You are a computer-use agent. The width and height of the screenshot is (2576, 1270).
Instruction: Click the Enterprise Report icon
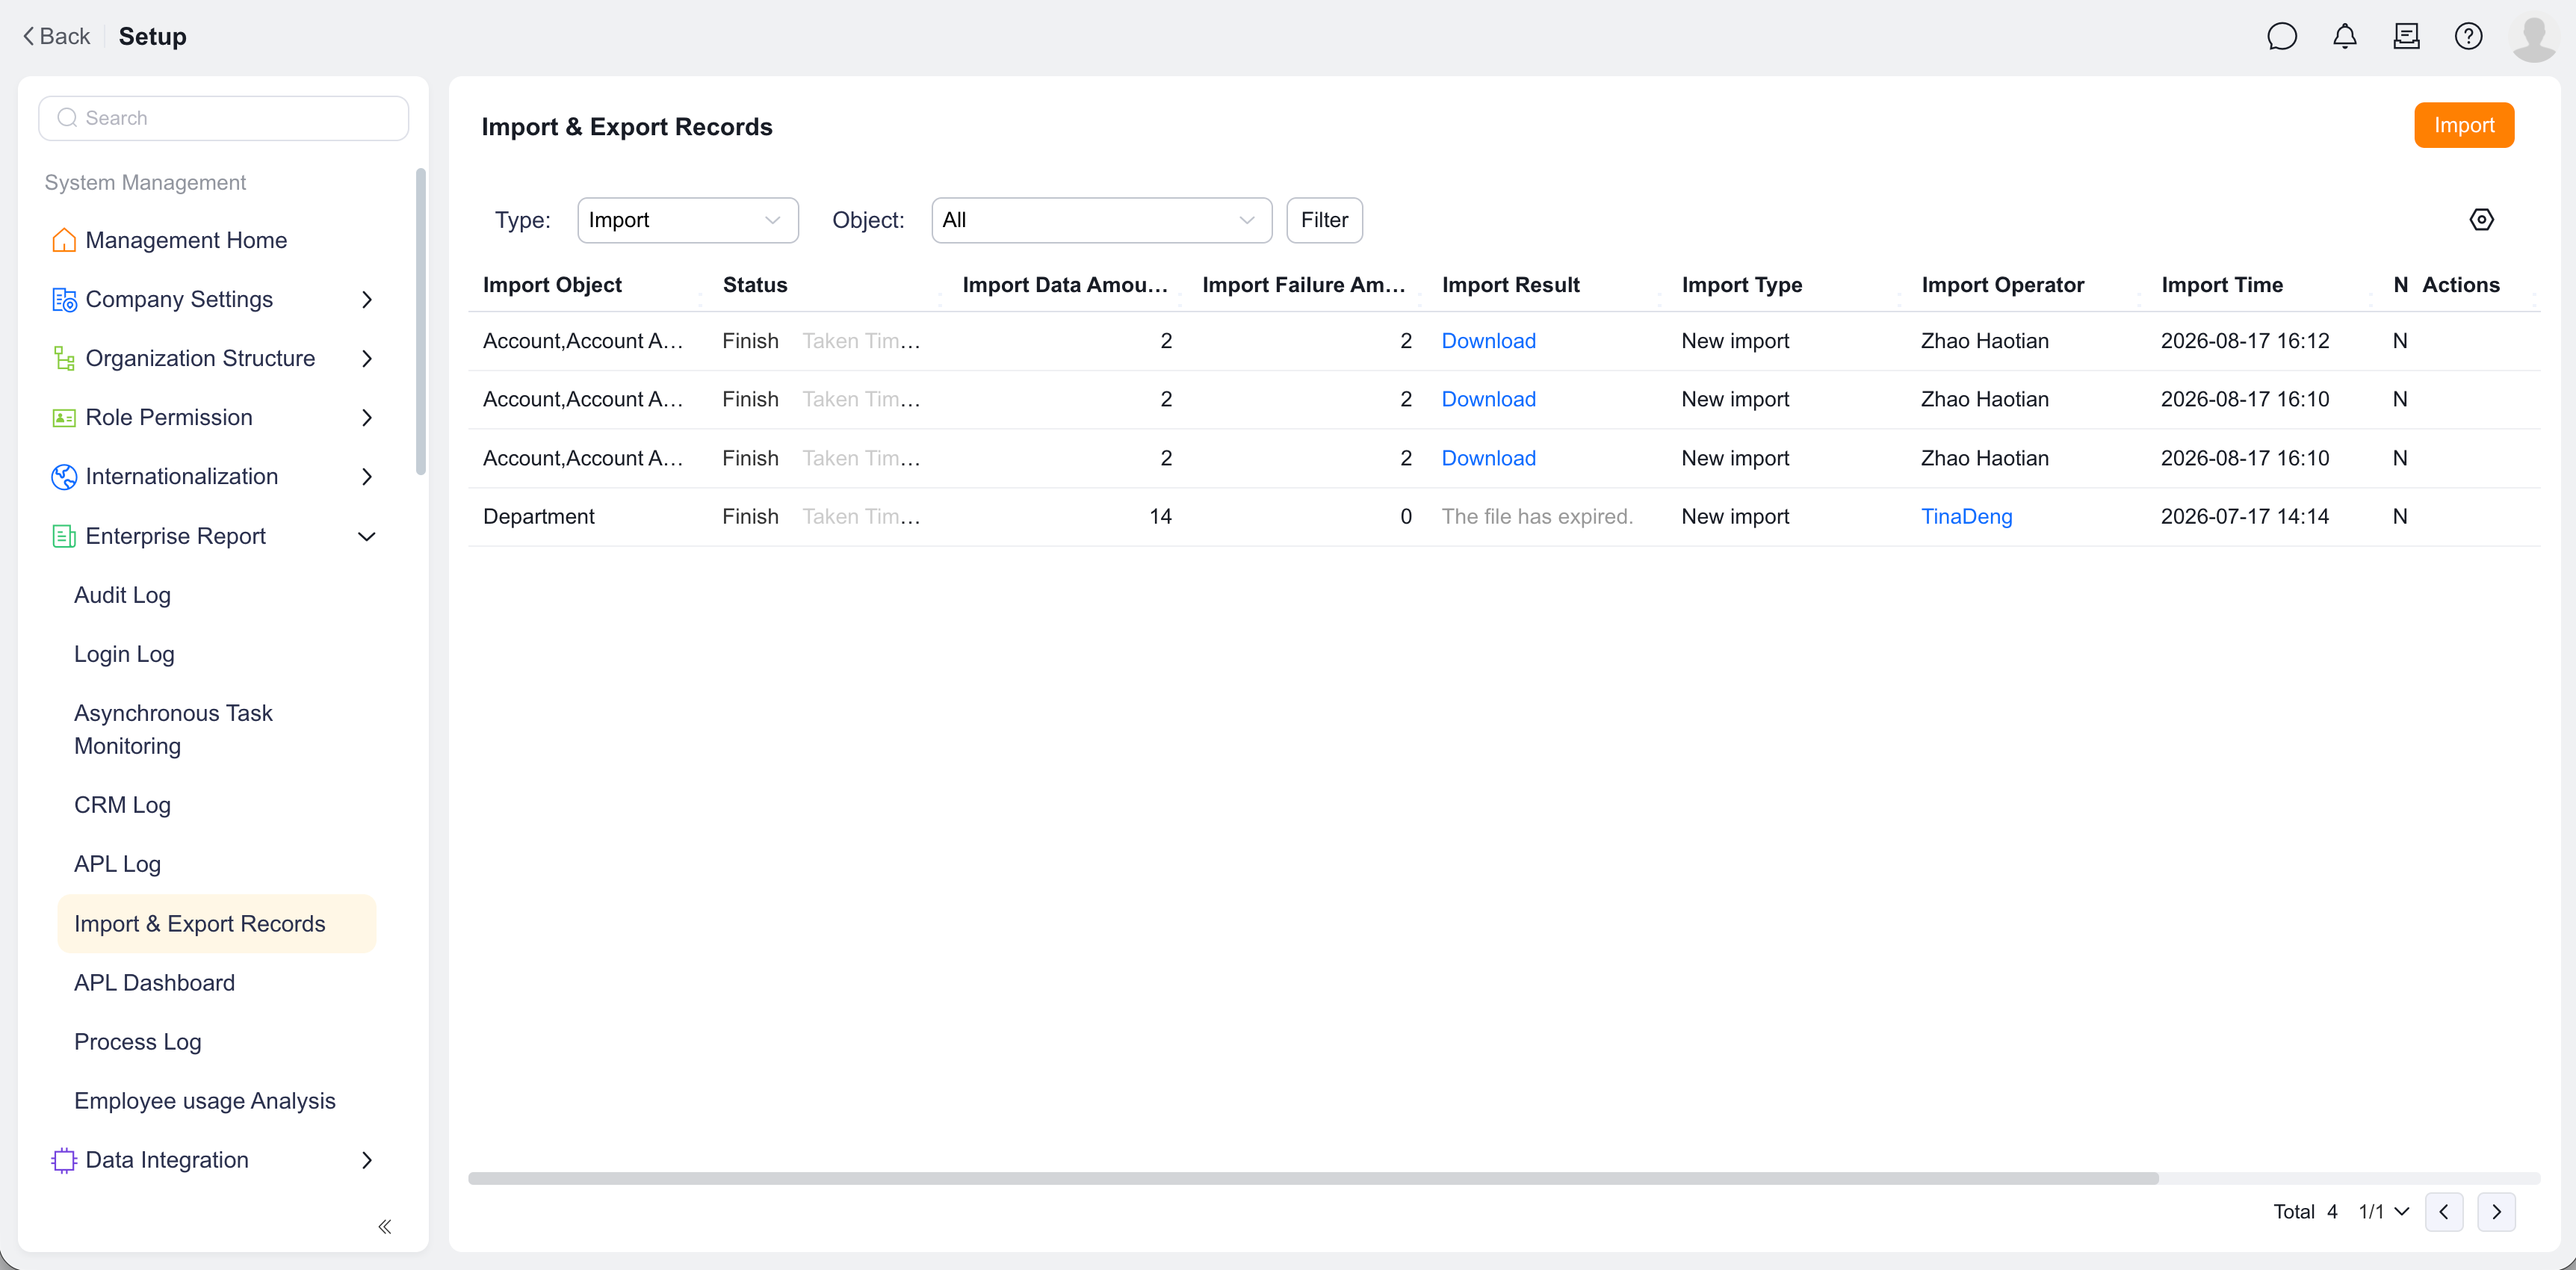coord(64,536)
